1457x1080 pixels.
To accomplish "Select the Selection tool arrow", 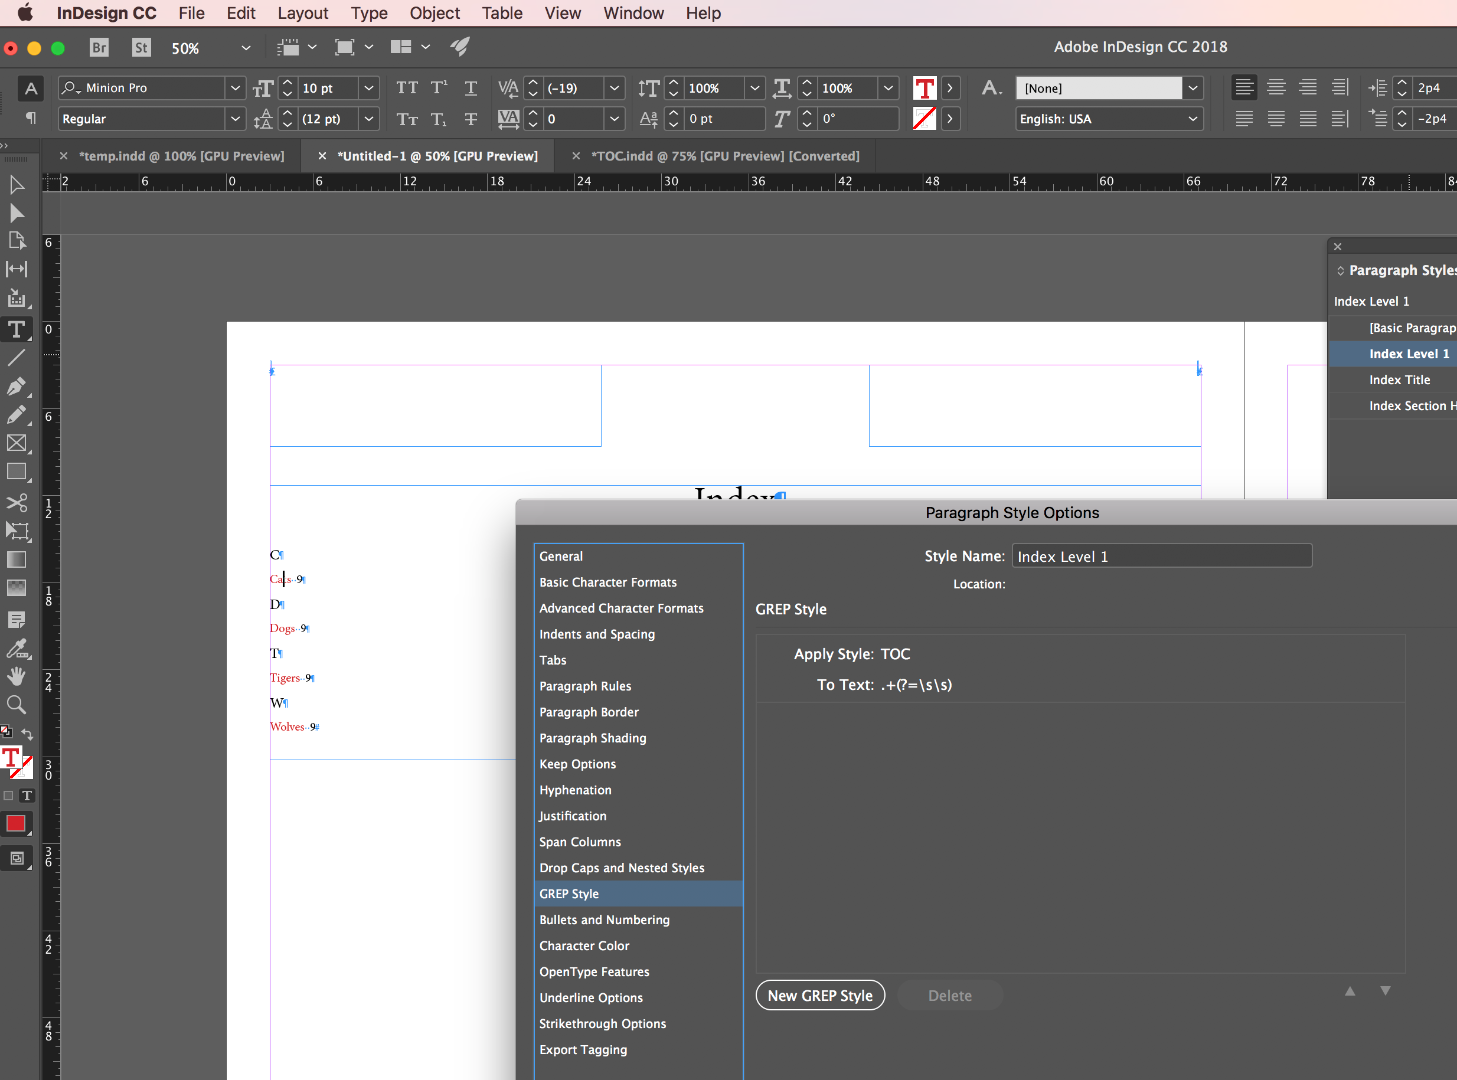I will point(17,185).
